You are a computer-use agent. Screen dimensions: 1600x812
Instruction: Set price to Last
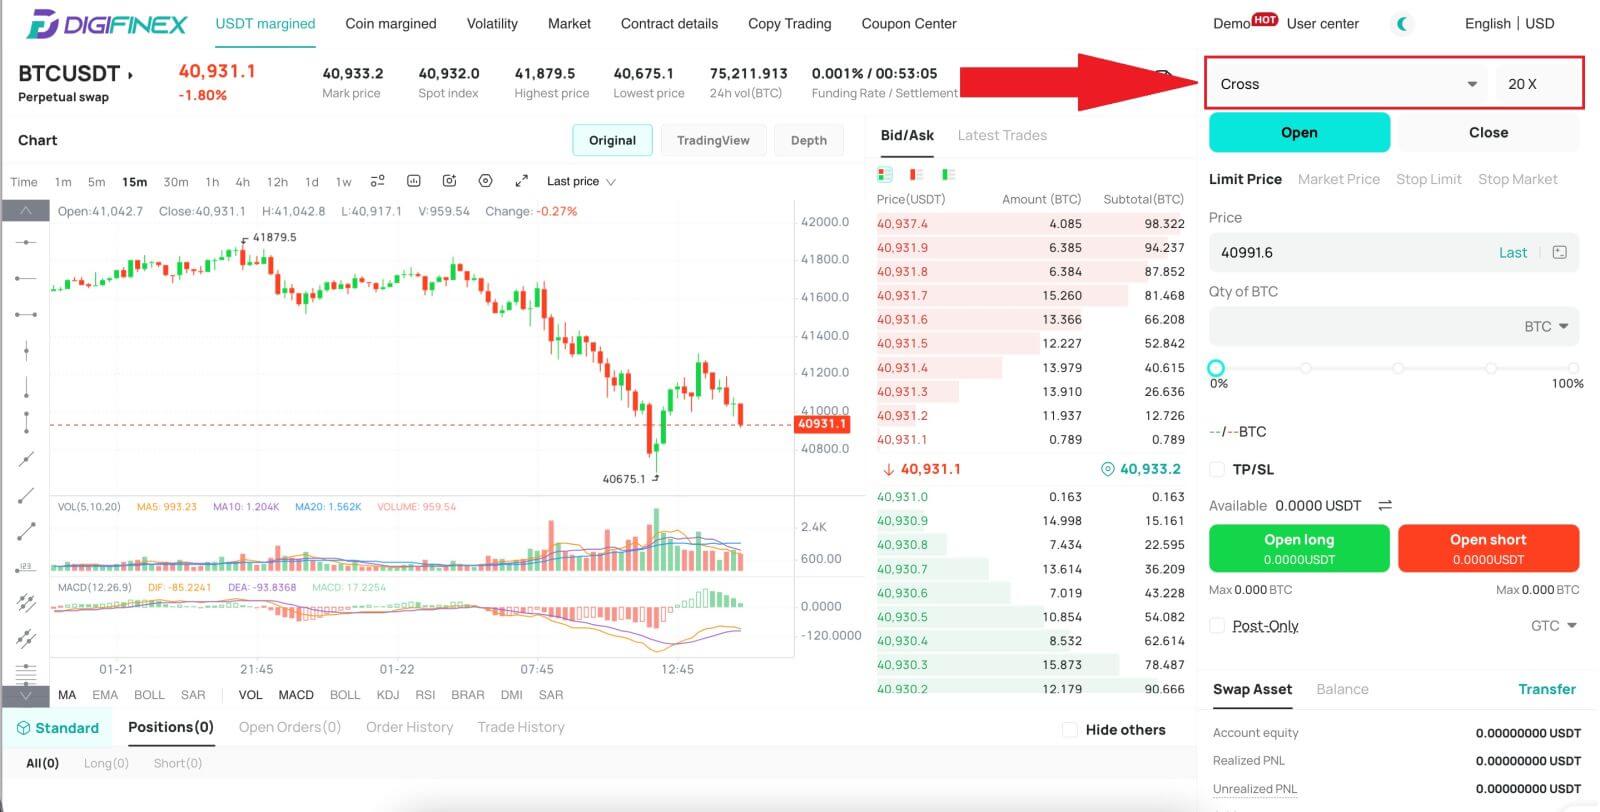[x=1512, y=253]
